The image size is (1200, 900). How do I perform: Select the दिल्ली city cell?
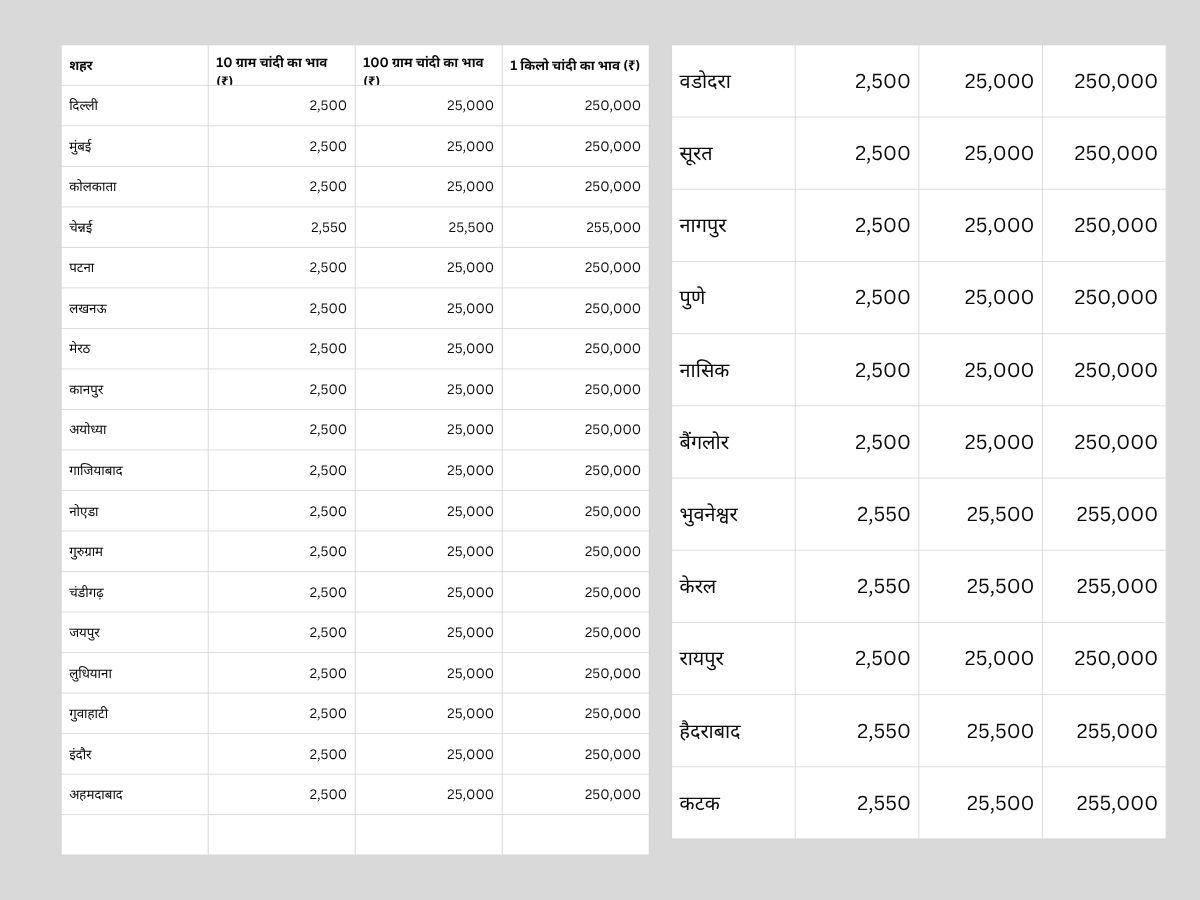[84, 106]
